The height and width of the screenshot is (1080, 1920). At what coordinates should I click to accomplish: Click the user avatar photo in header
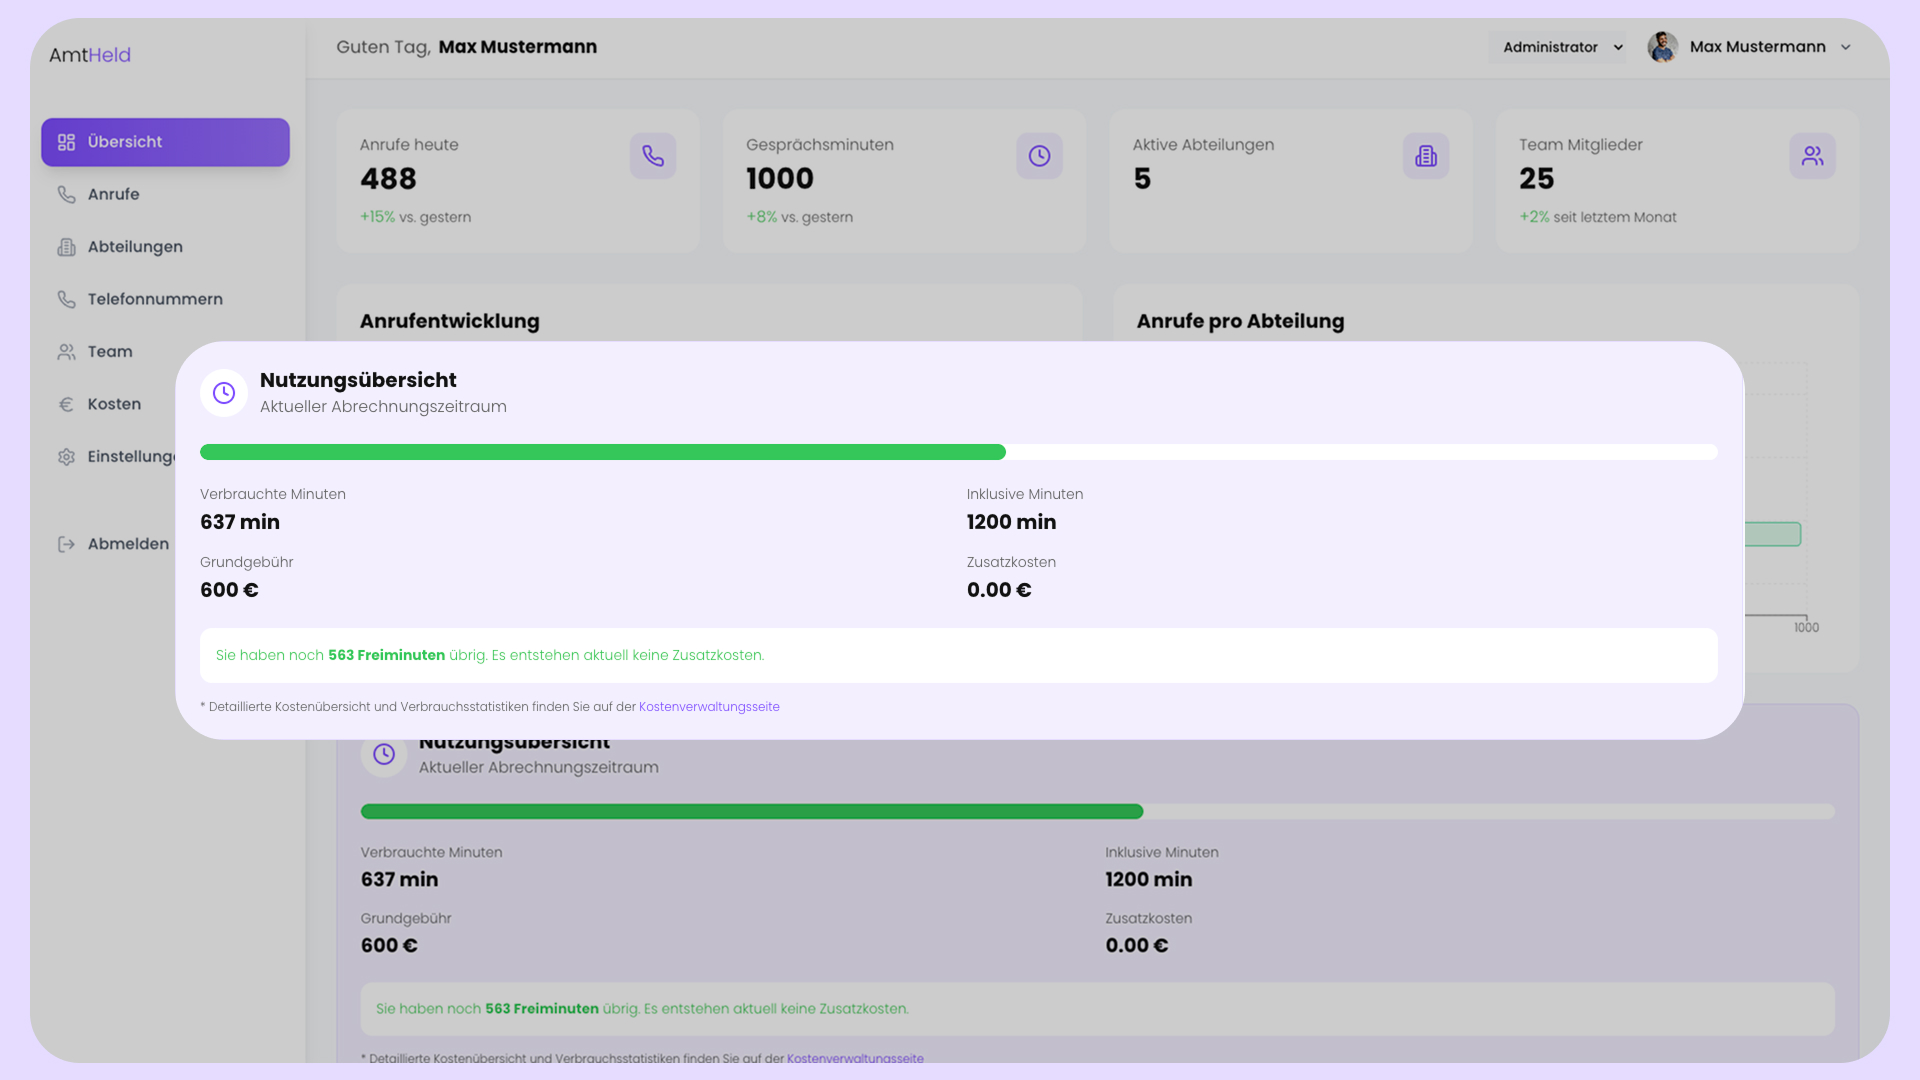pyautogui.click(x=1662, y=47)
